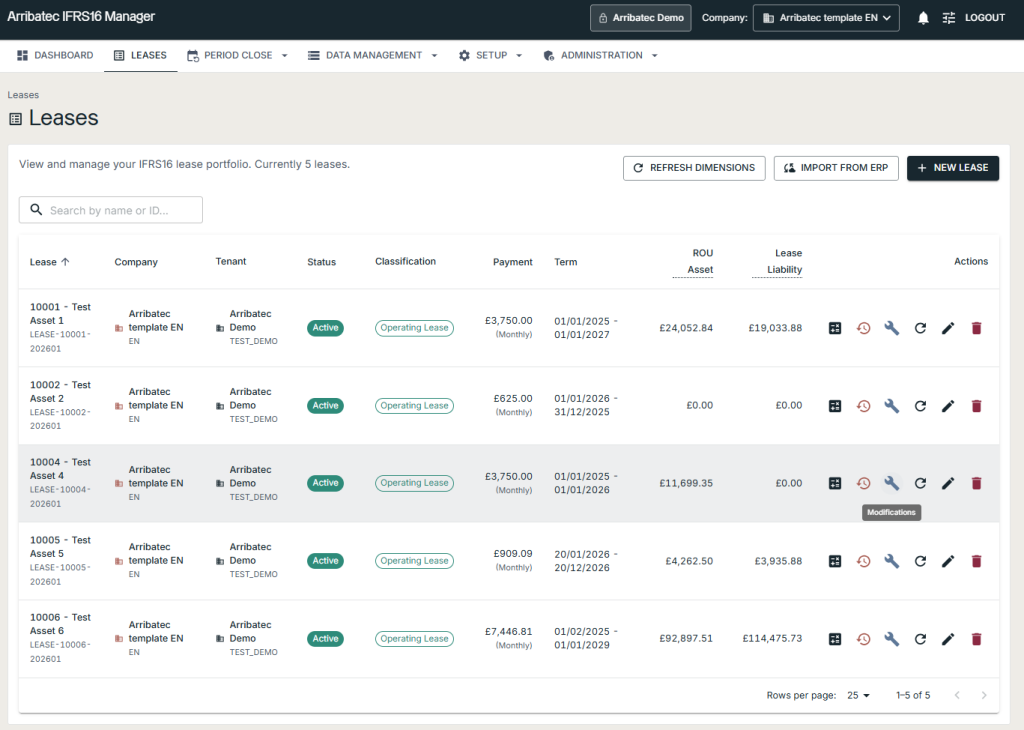The height and width of the screenshot is (730, 1024).
Task: Open calculation schedule for lease 10004
Action: coord(835,483)
